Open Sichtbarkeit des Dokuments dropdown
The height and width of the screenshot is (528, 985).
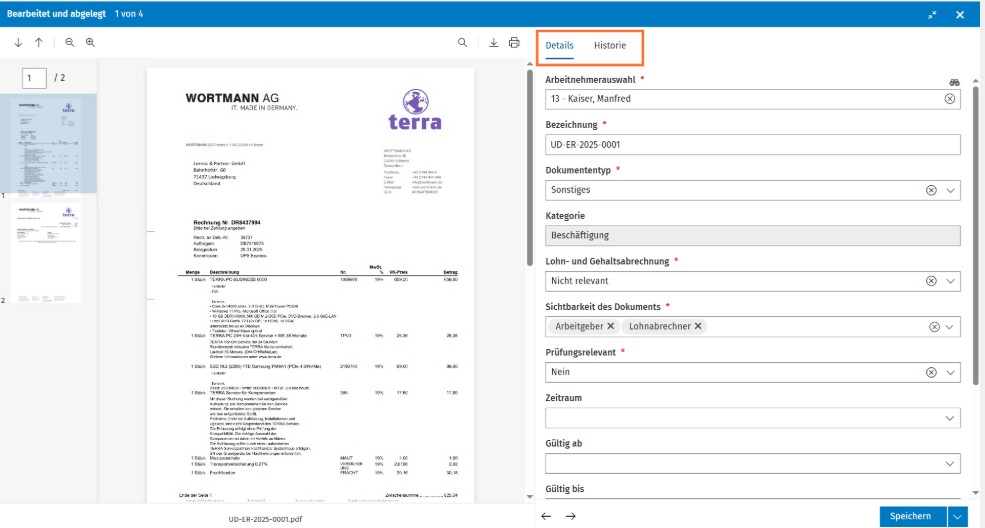tap(950, 327)
